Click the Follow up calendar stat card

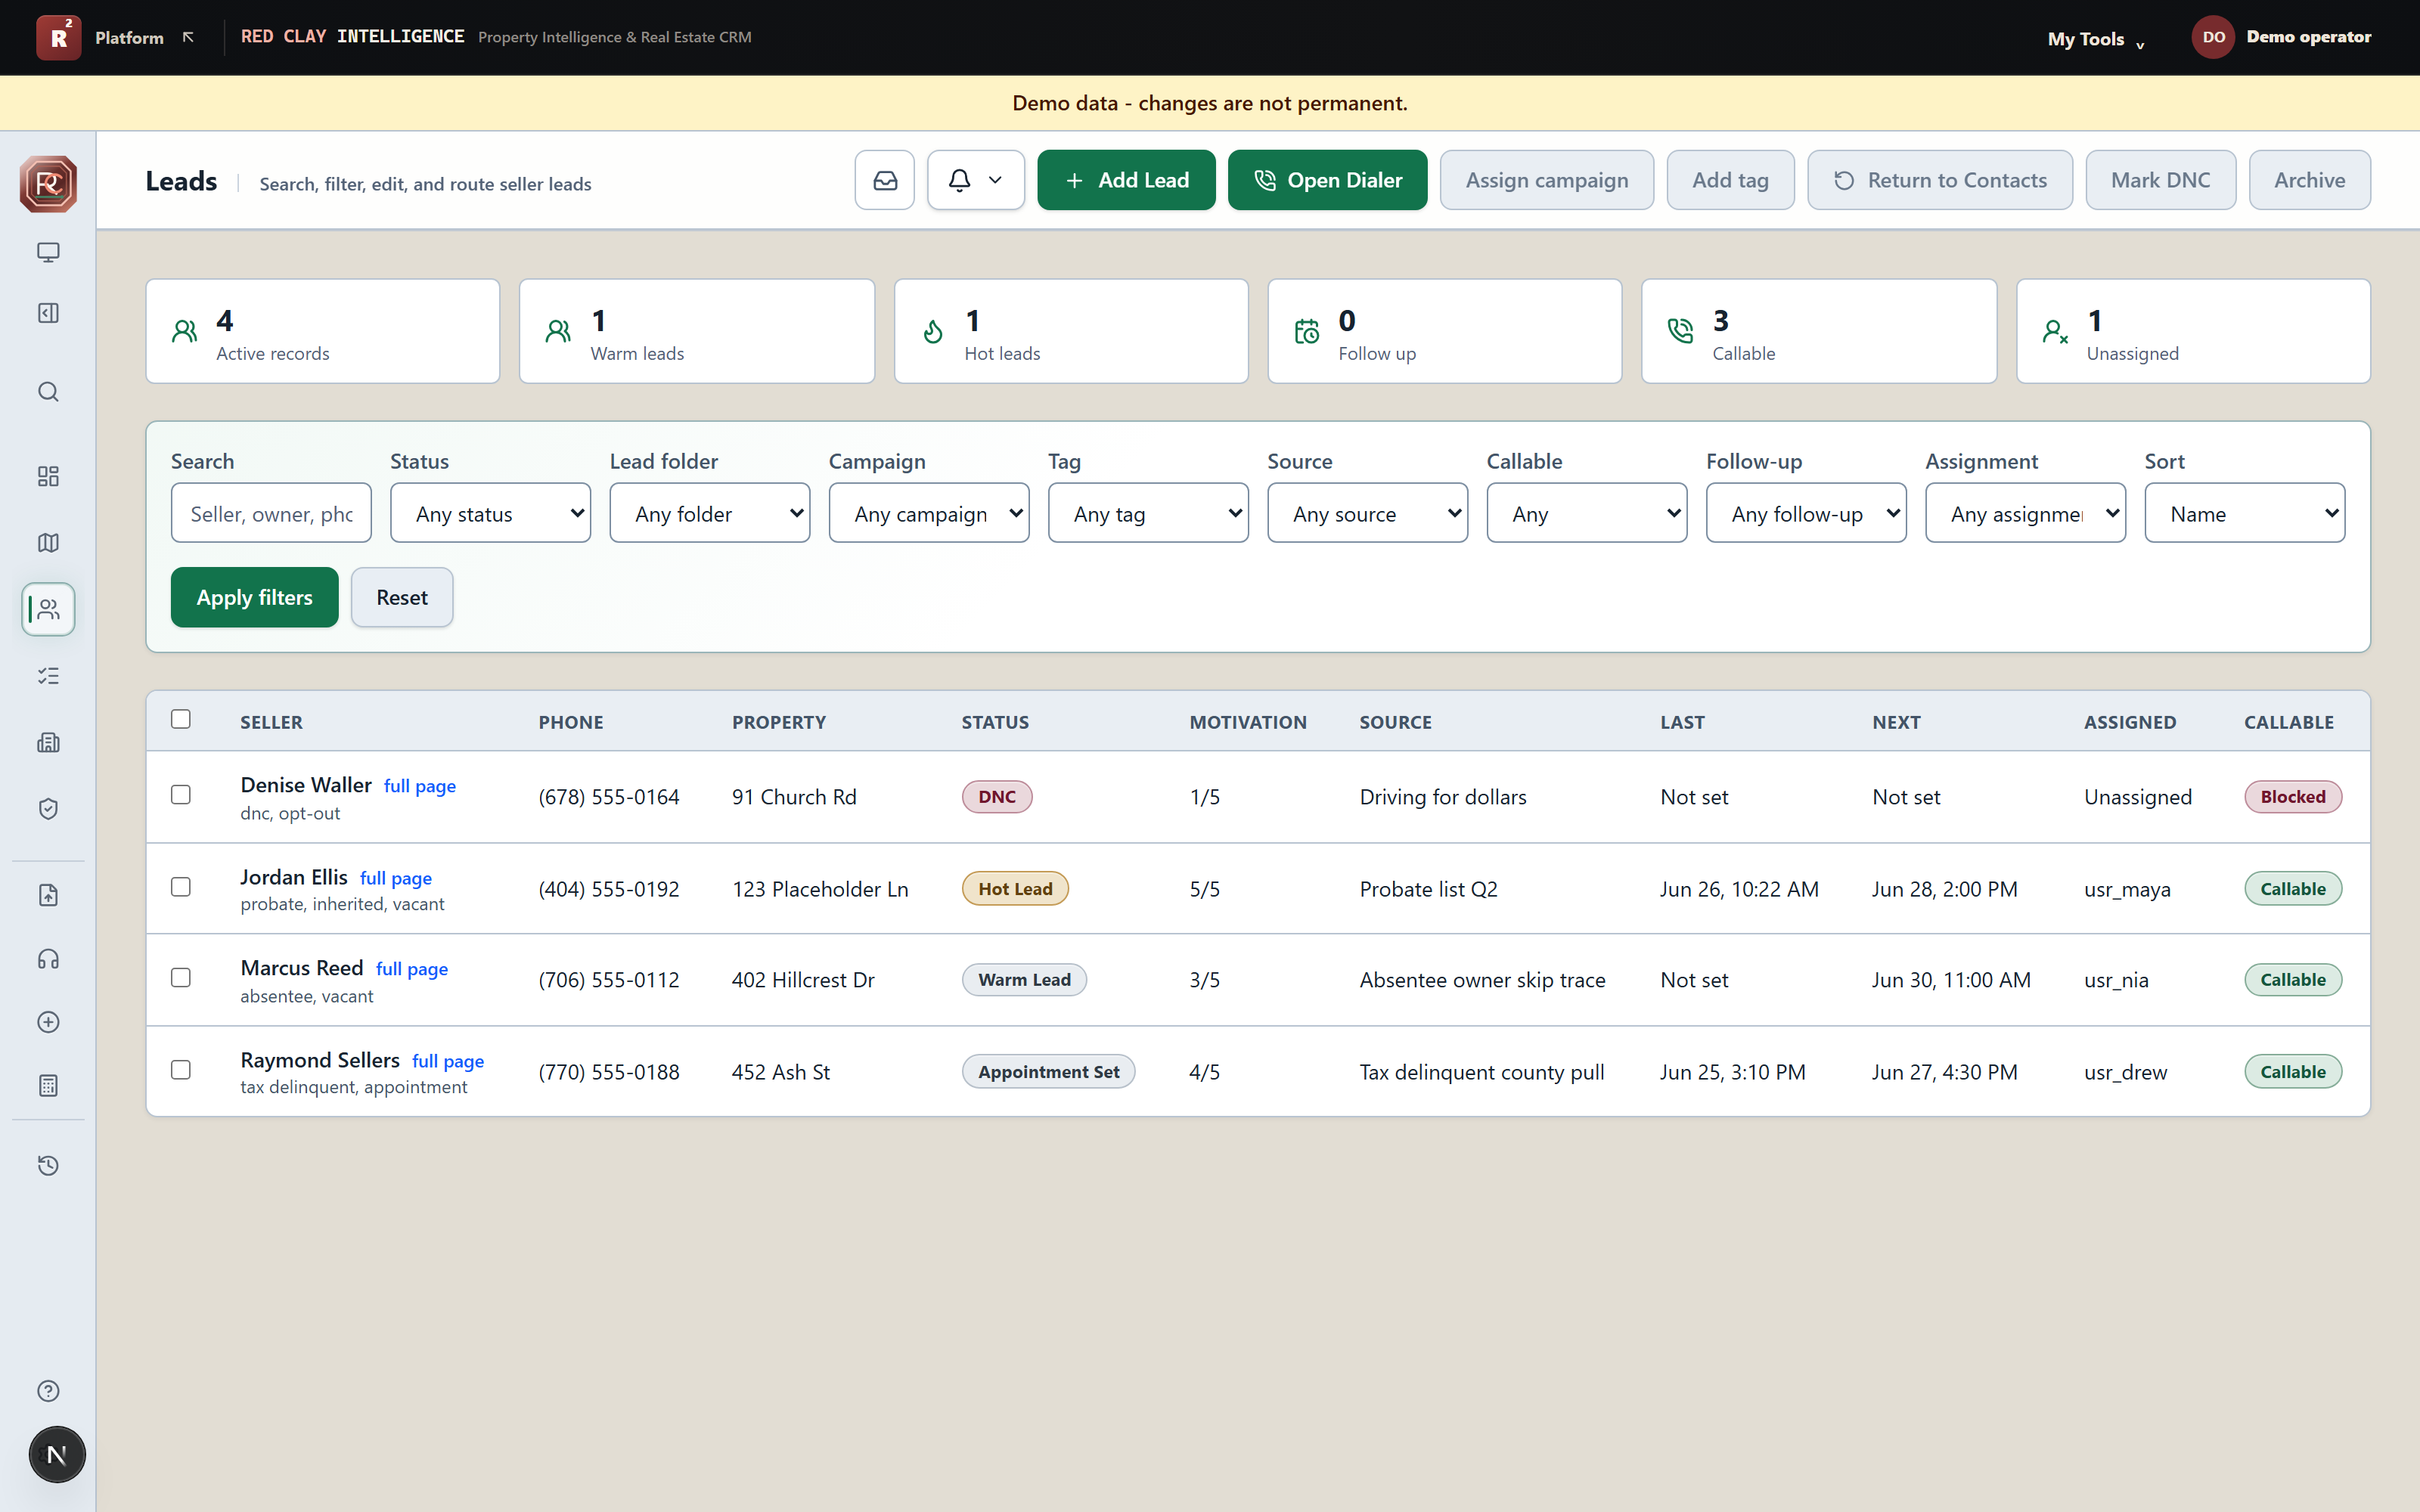pyautogui.click(x=1445, y=331)
